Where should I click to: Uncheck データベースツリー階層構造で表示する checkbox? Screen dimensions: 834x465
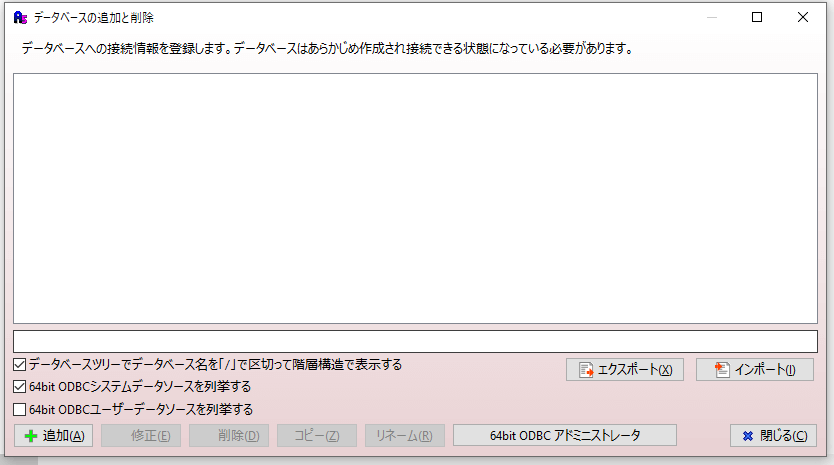20,364
